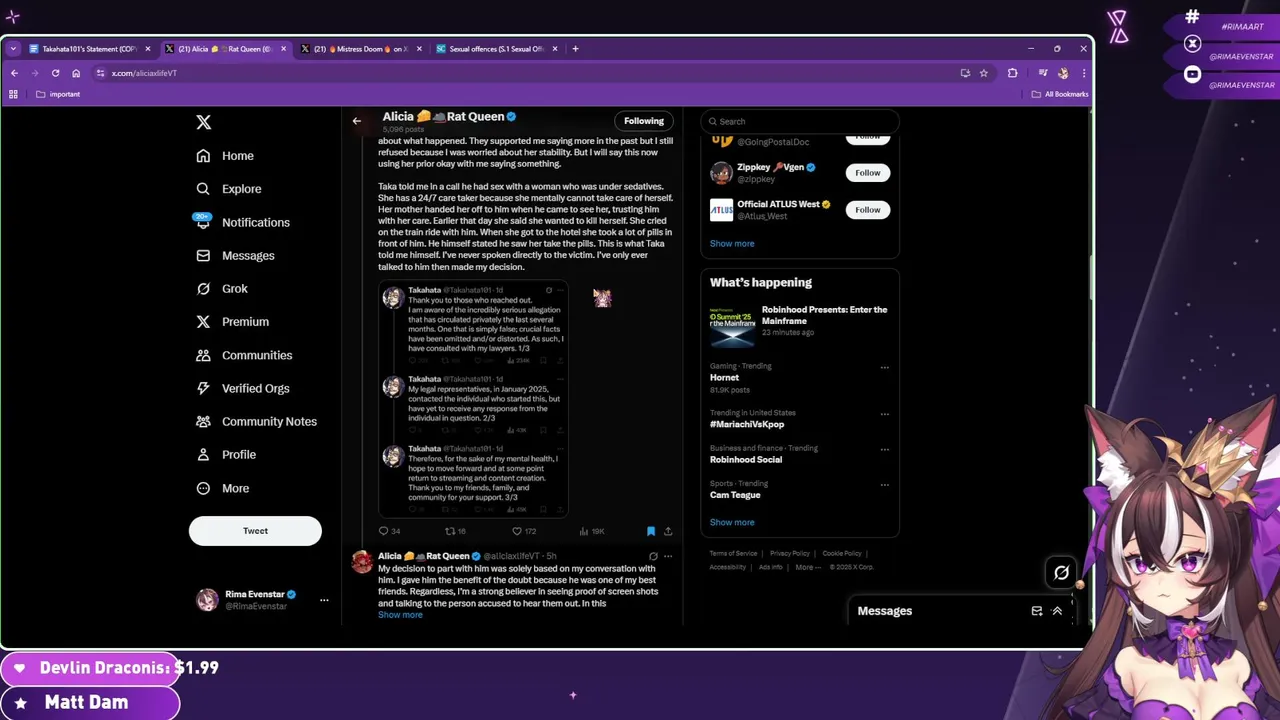Open options for the #MariachiVsKpop trend
Viewport: 1280px width, 720px height.
coord(884,414)
